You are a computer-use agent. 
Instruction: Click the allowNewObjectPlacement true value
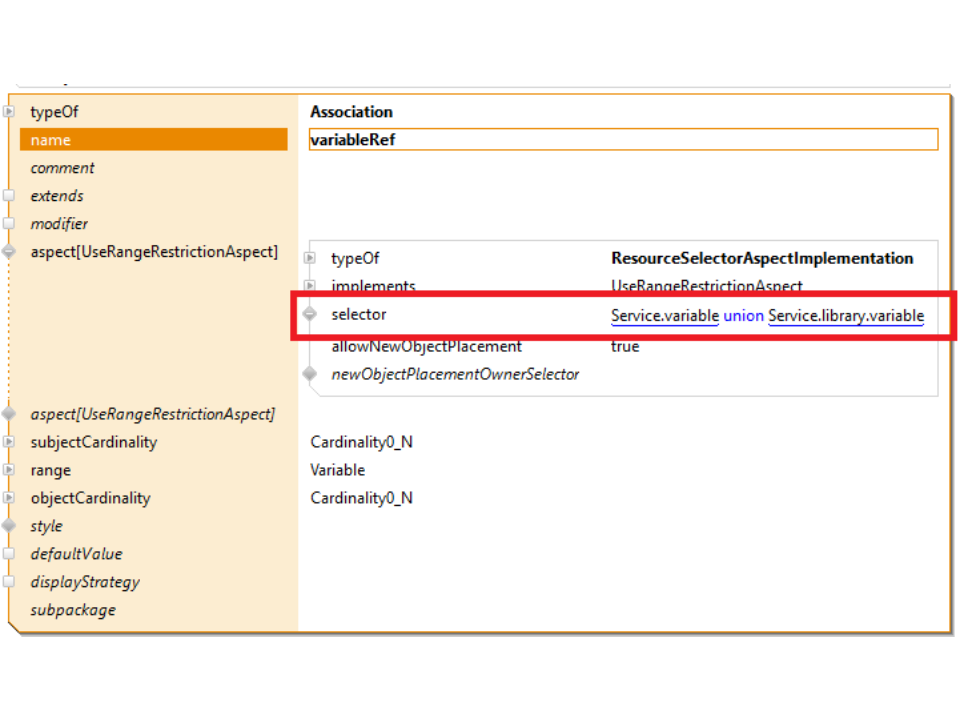625,346
